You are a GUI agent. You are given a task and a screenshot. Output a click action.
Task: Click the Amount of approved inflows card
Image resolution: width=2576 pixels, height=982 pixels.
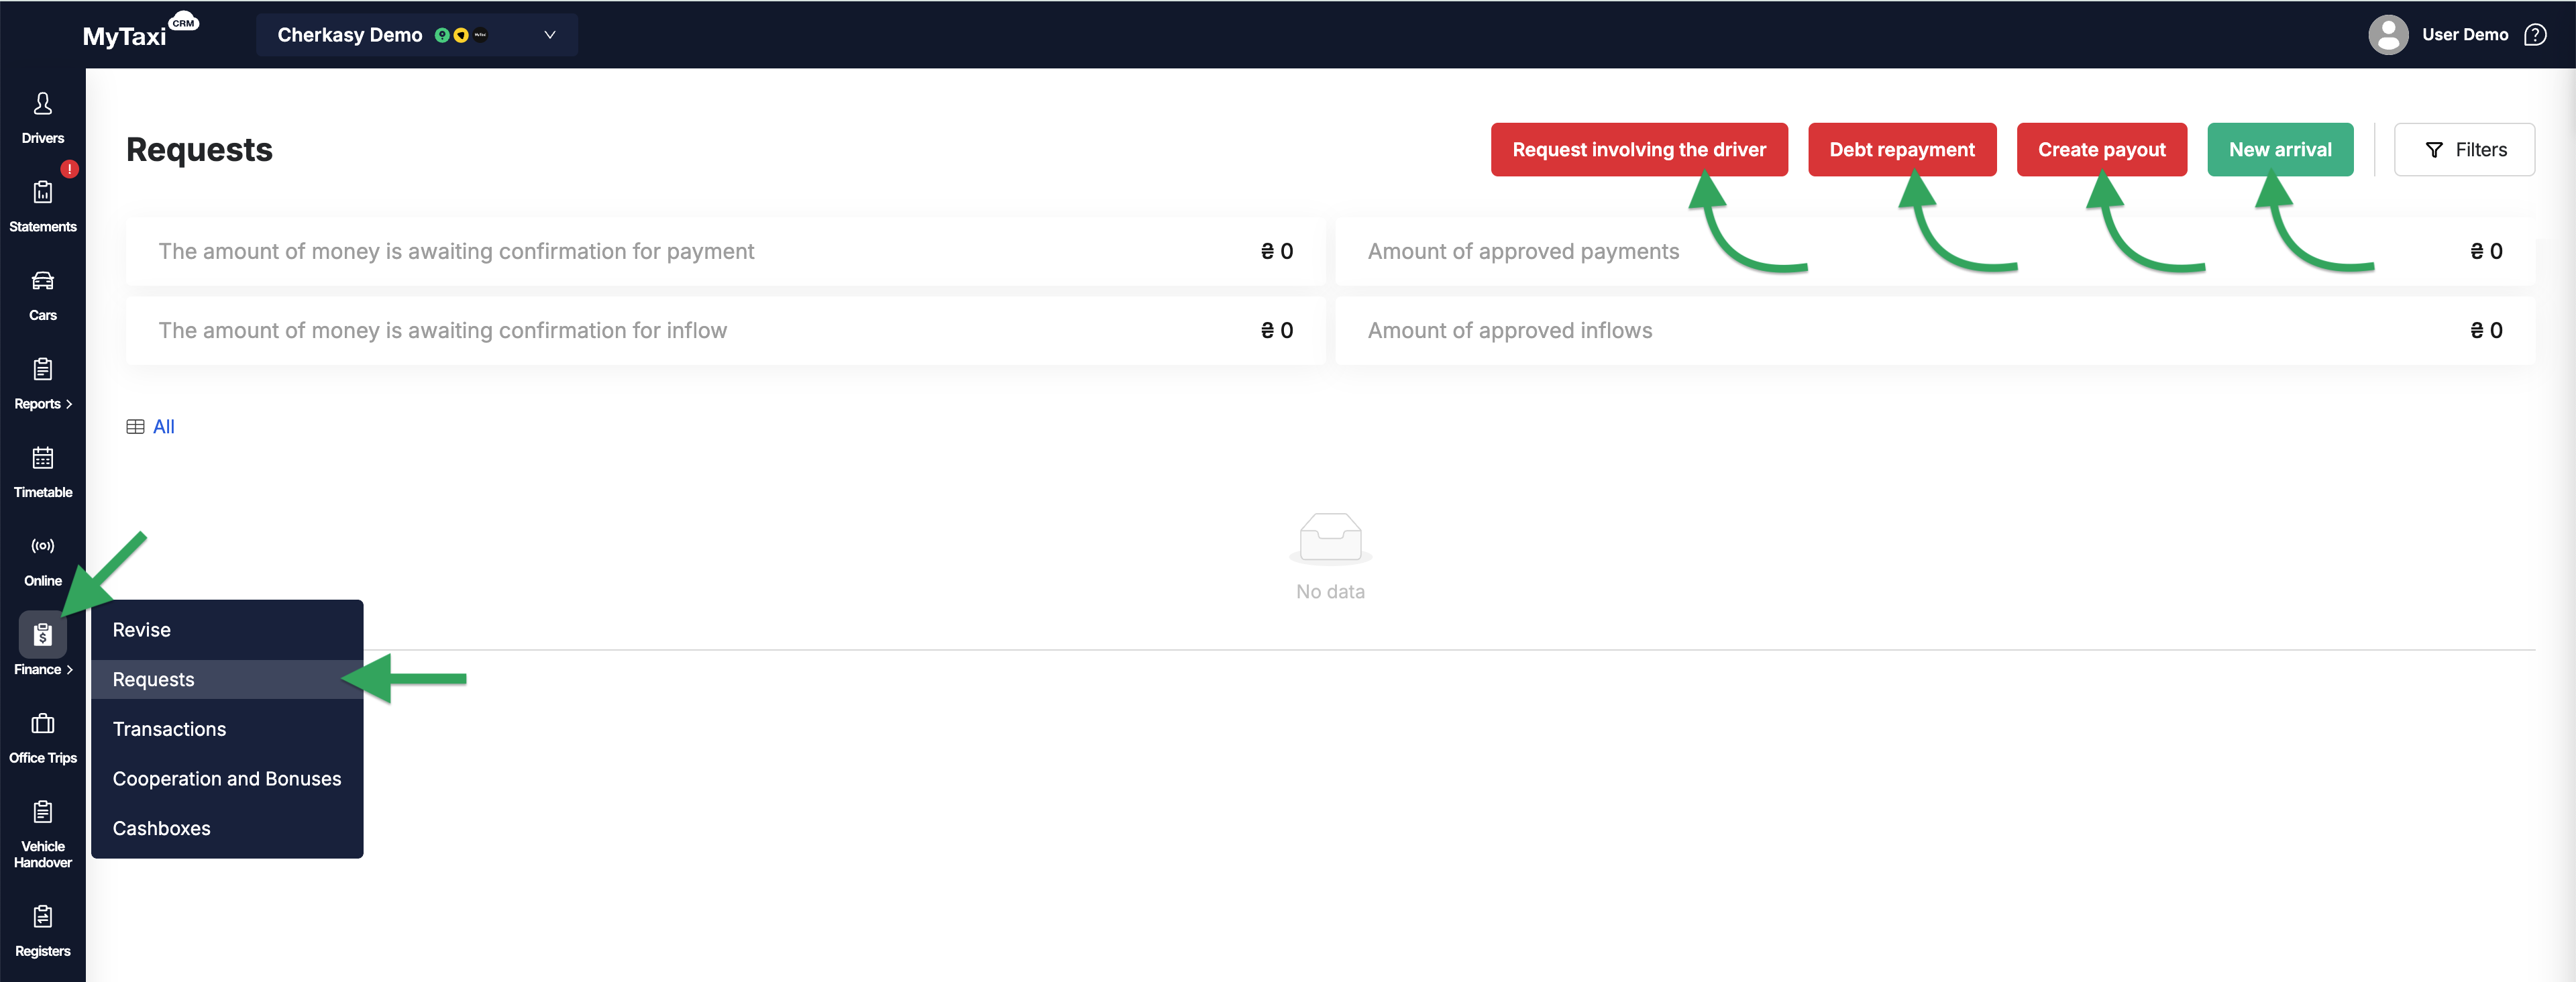[1935, 330]
